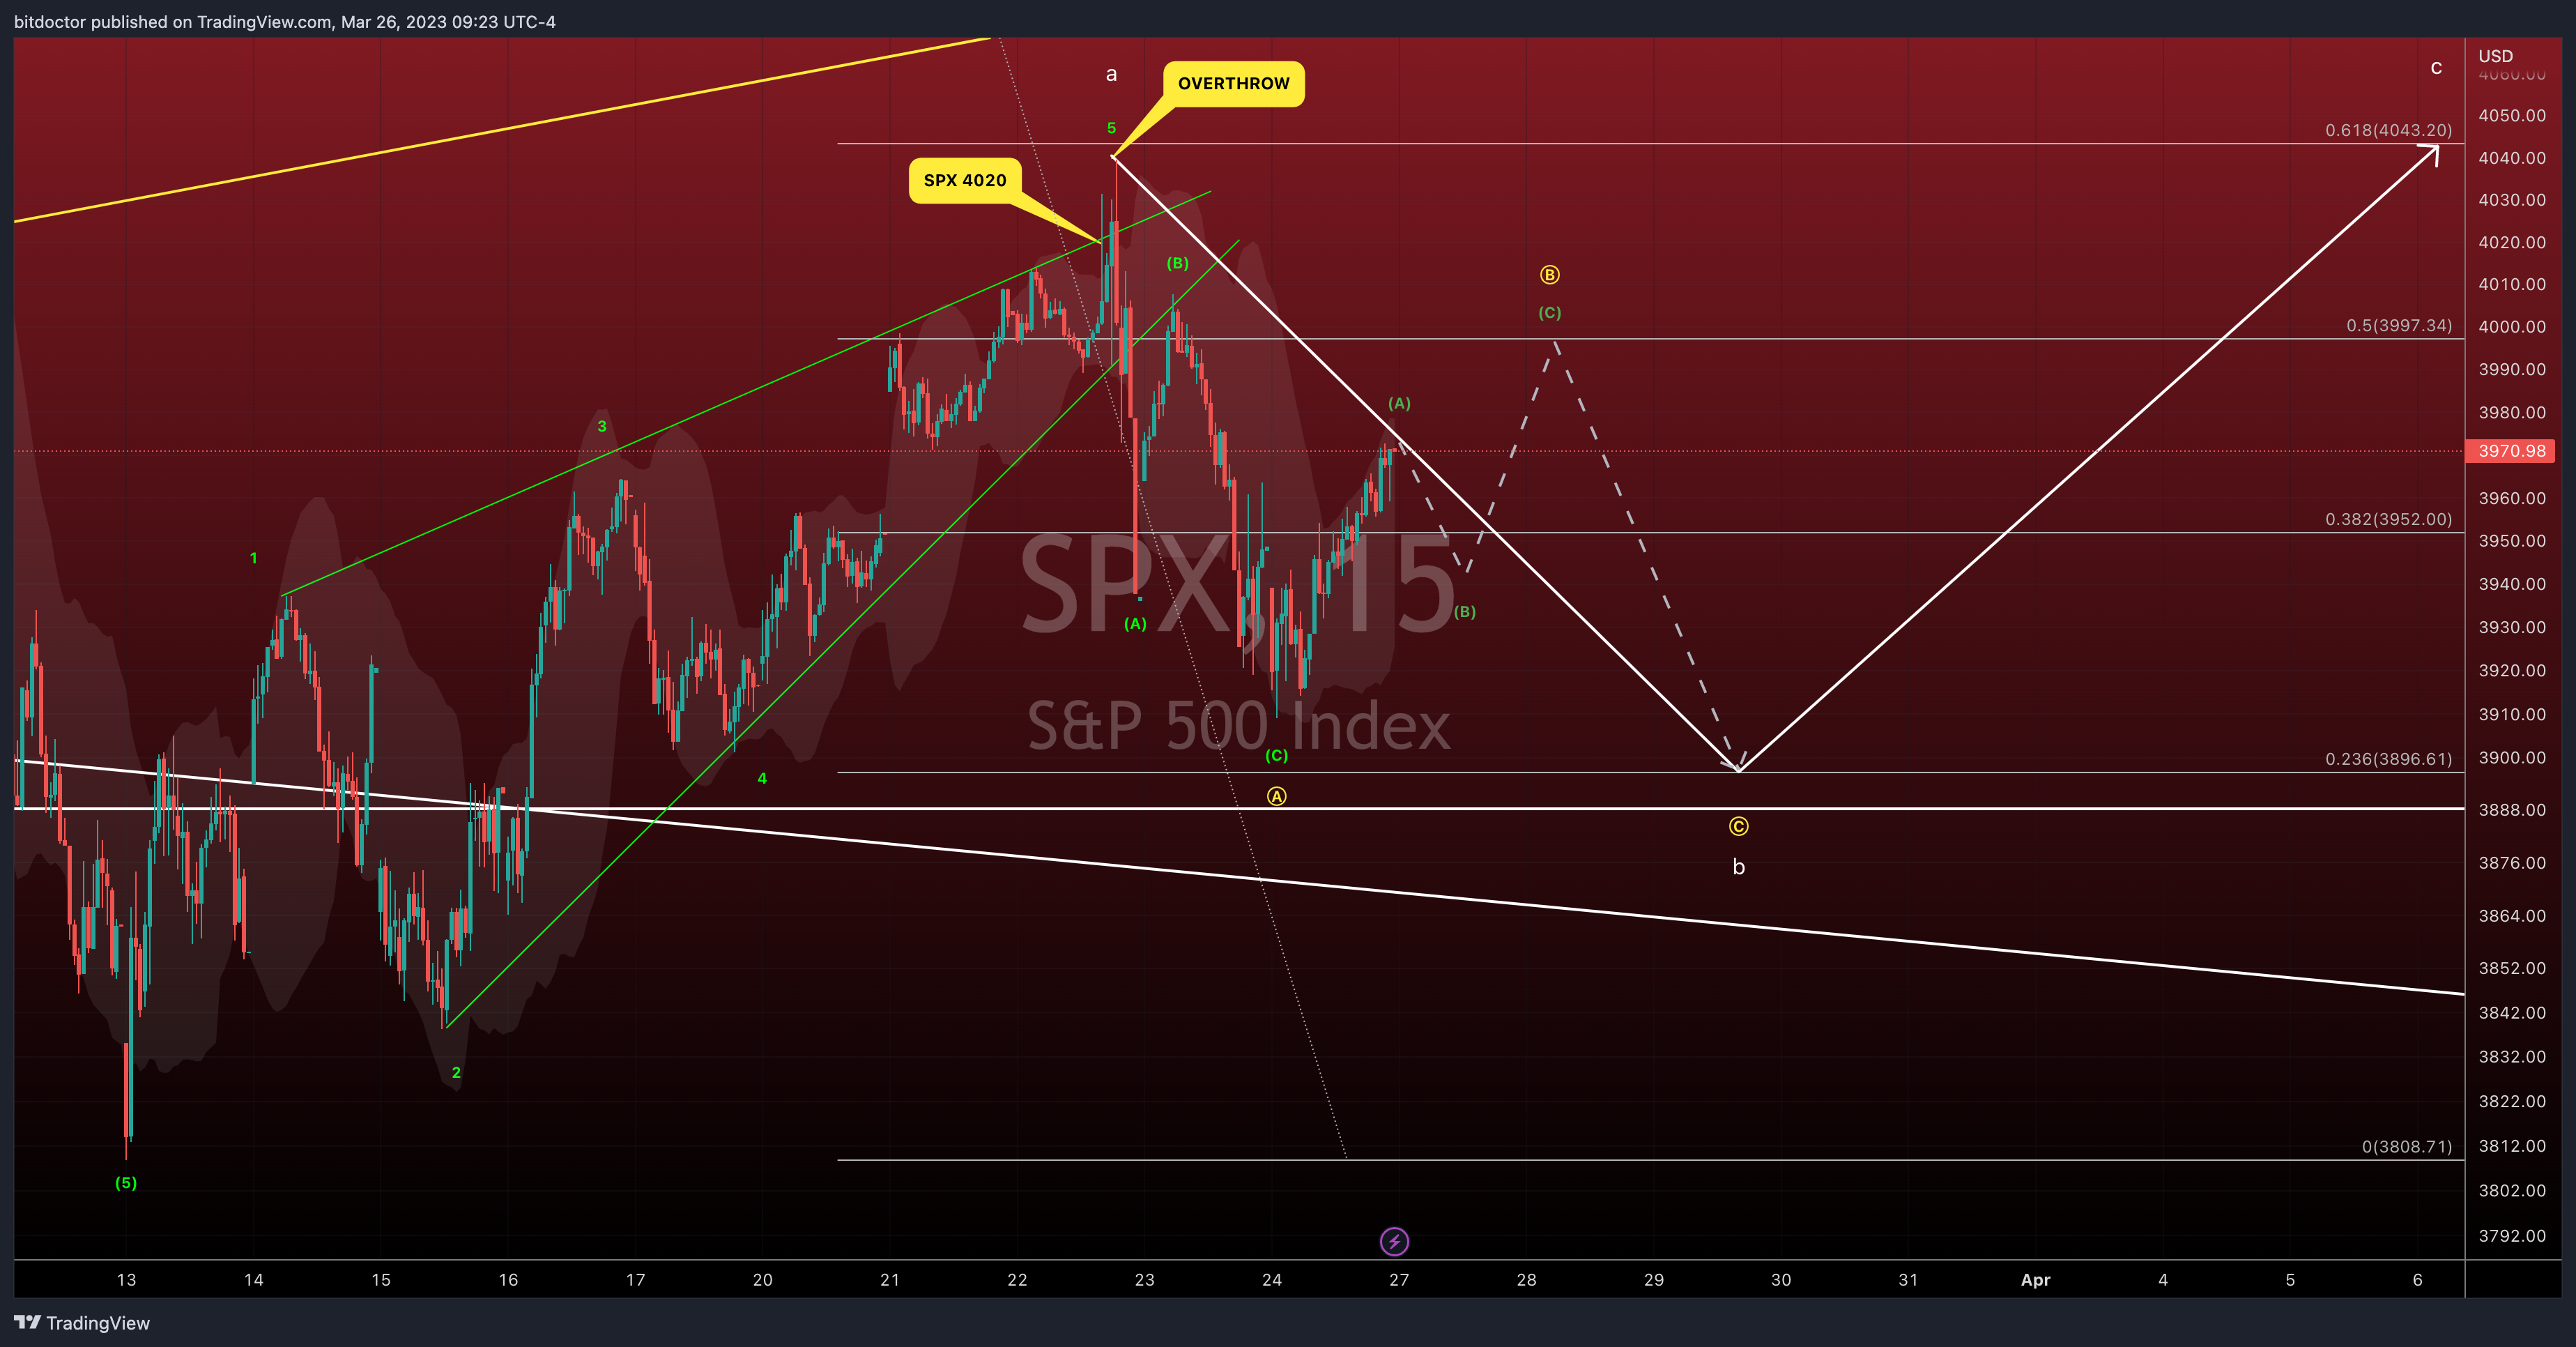Click the date 27 on time axis

tap(1399, 1280)
